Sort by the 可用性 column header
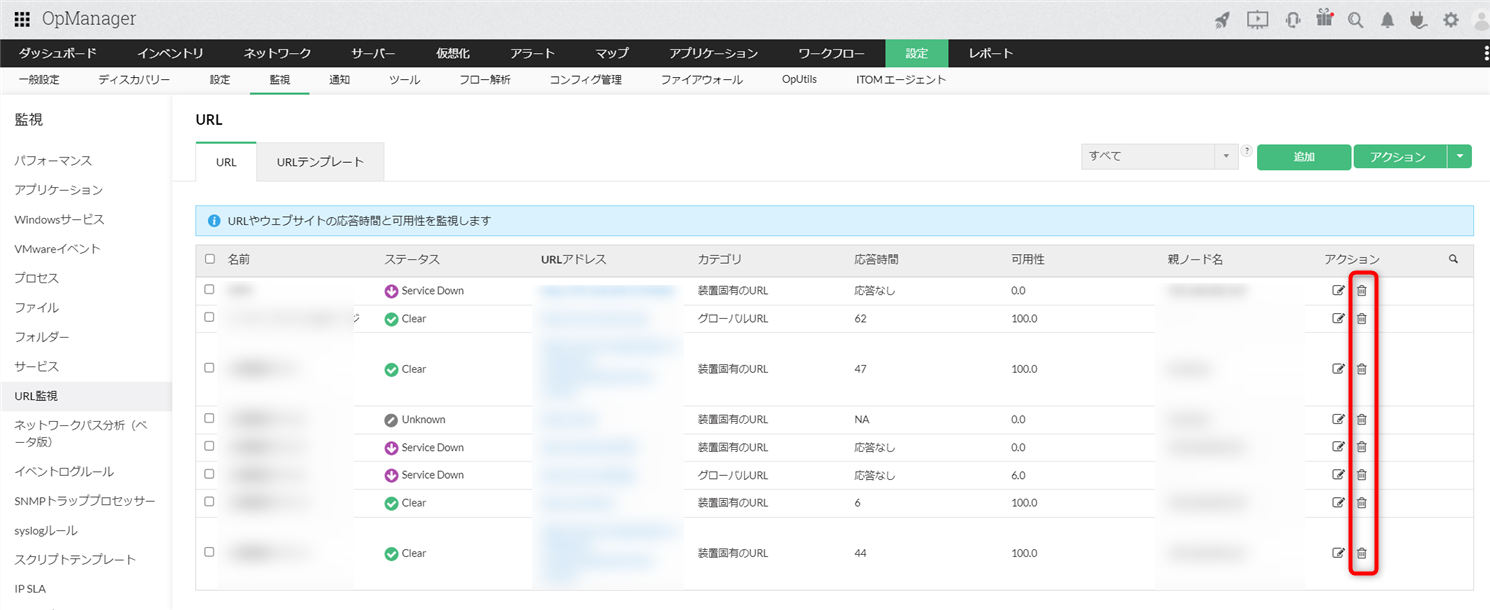 1028,260
